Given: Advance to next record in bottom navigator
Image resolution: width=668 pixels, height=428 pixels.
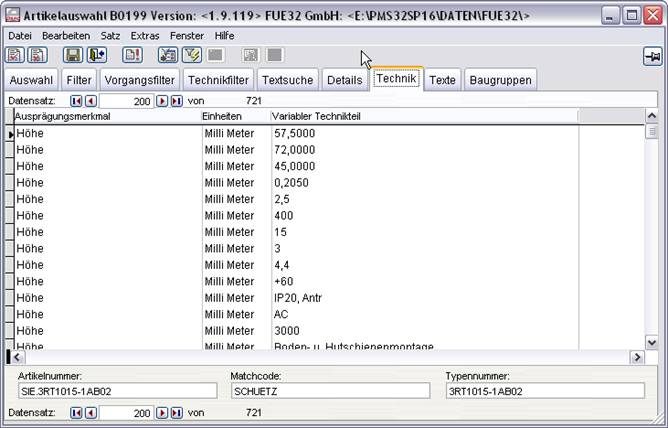Looking at the screenshot, I should tap(162, 412).
